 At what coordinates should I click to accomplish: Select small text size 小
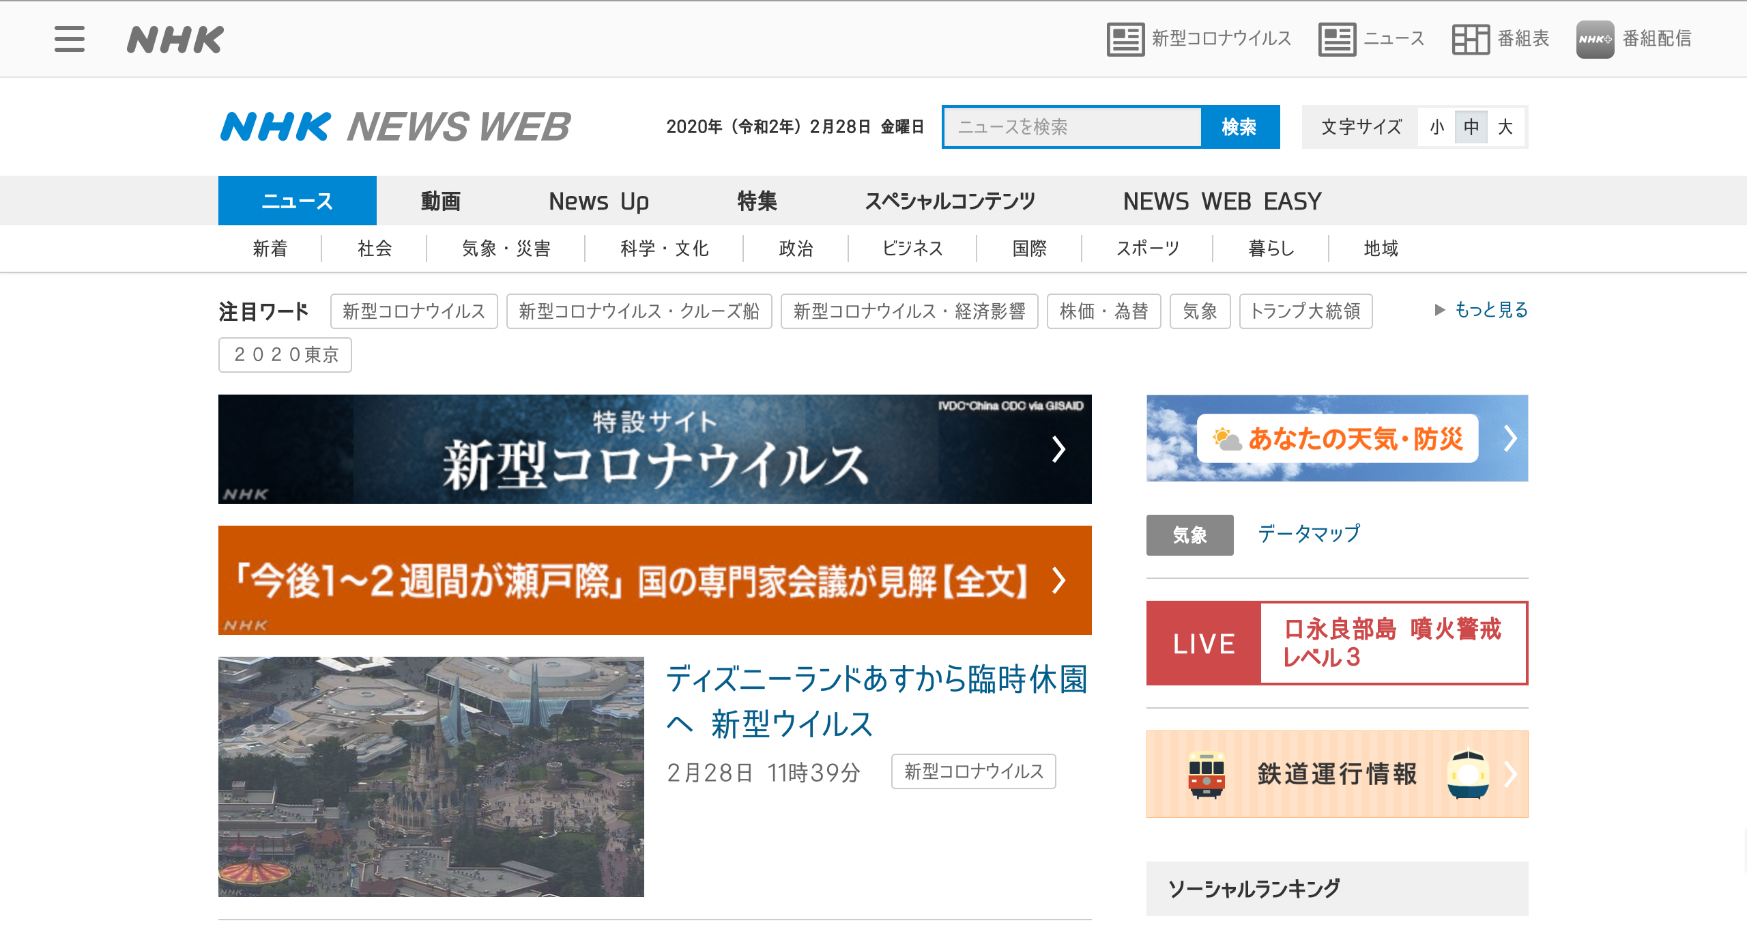pos(1437,127)
